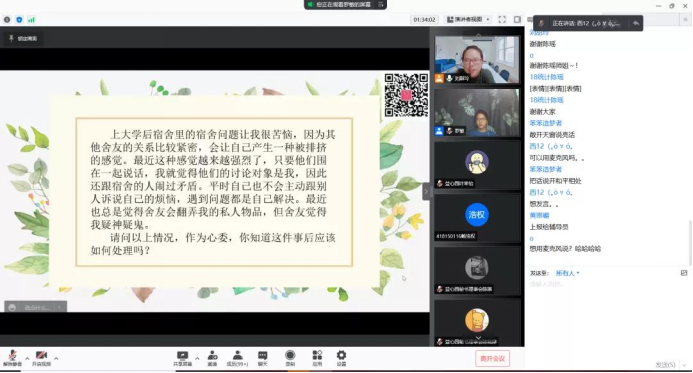Select the 浩权 participant video tile

476,218
